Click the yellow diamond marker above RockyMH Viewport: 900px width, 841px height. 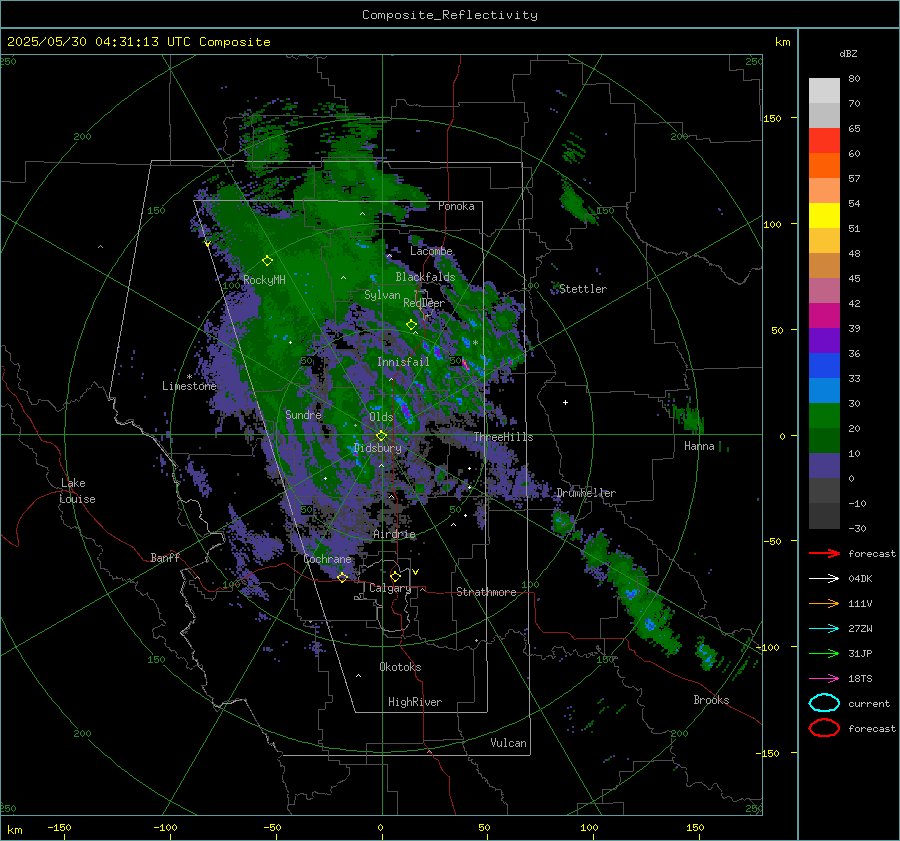pos(267,261)
